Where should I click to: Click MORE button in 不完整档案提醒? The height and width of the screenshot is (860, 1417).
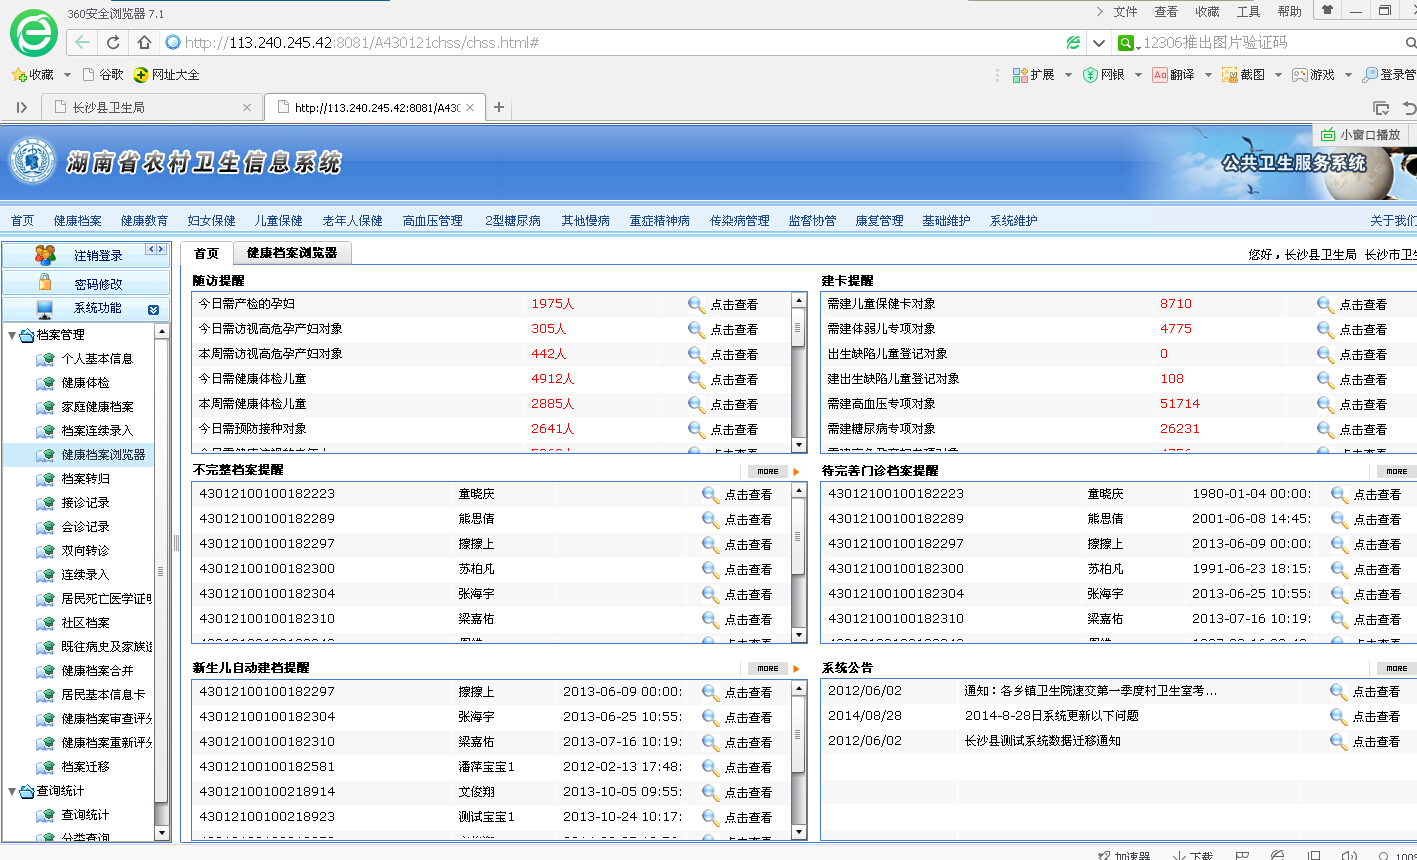pos(767,471)
